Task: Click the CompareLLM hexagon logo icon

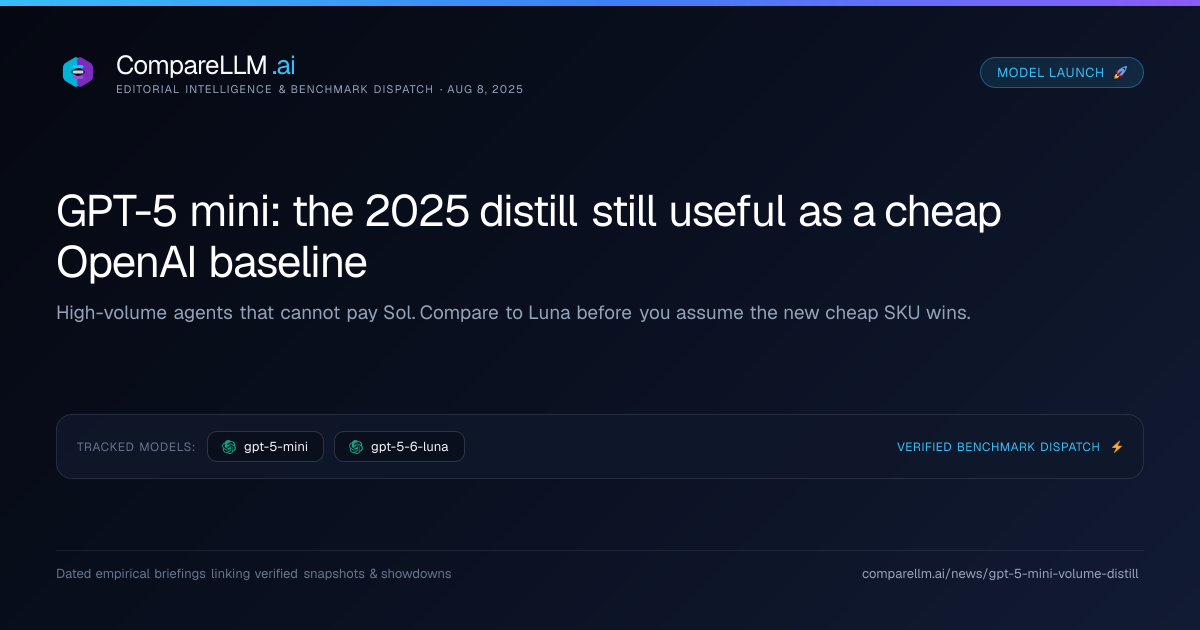Action: (x=78, y=72)
